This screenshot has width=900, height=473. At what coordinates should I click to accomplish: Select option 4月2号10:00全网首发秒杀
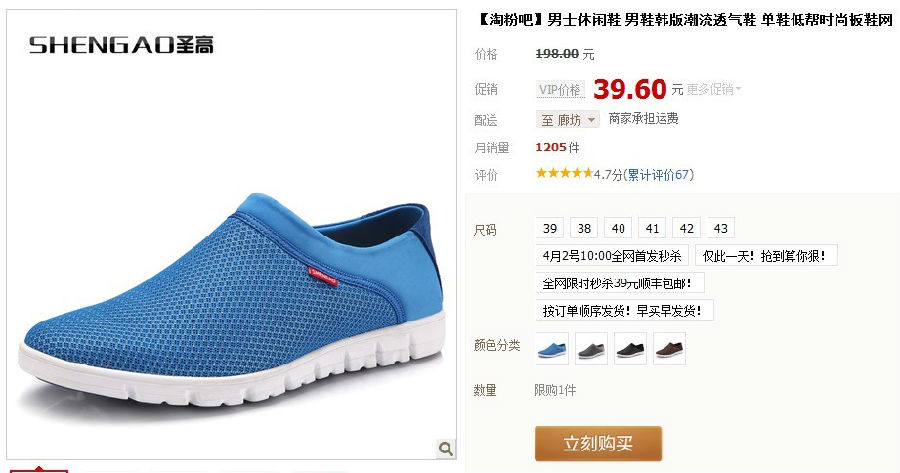tap(612, 255)
